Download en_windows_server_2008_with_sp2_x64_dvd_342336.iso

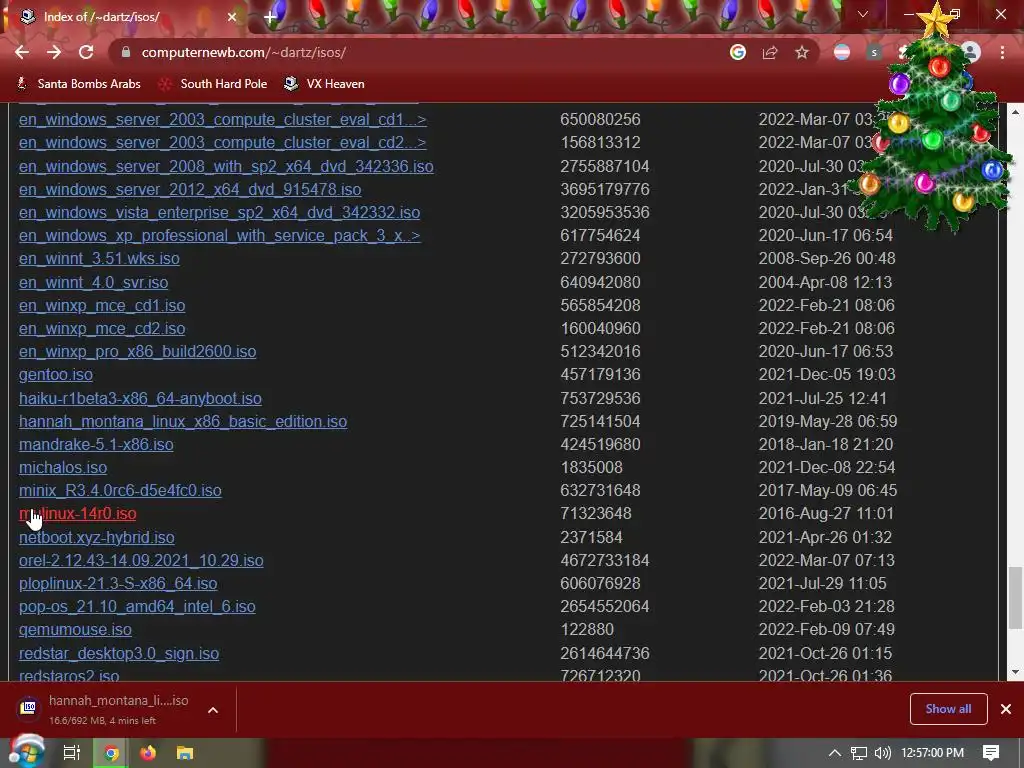[226, 167]
